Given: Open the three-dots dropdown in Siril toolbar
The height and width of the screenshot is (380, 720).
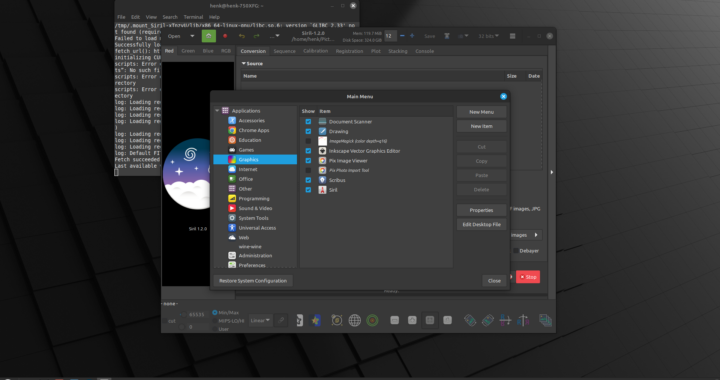Looking at the screenshot, I should [274, 36].
